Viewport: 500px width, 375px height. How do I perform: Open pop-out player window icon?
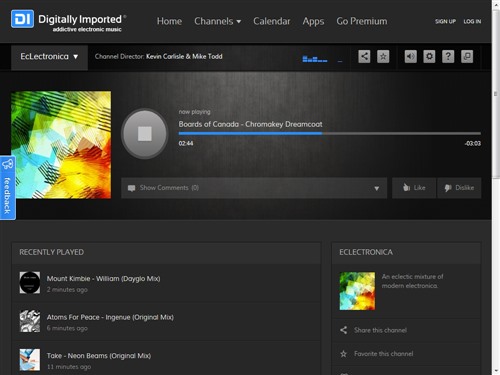(x=467, y=56)
